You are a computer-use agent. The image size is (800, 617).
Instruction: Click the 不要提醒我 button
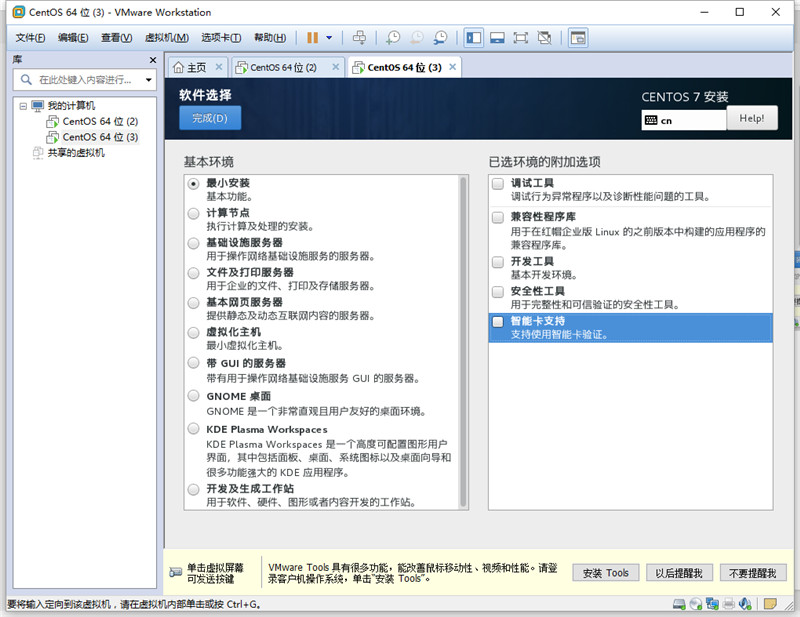[753, 573]
